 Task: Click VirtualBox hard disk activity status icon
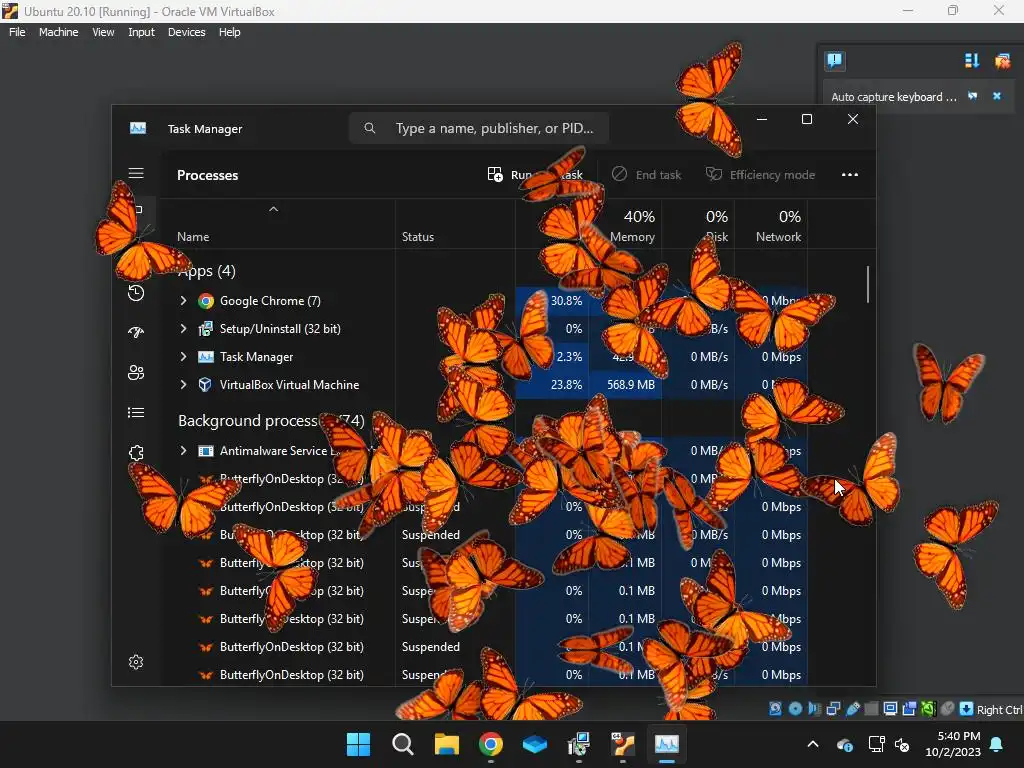(775, 709)
